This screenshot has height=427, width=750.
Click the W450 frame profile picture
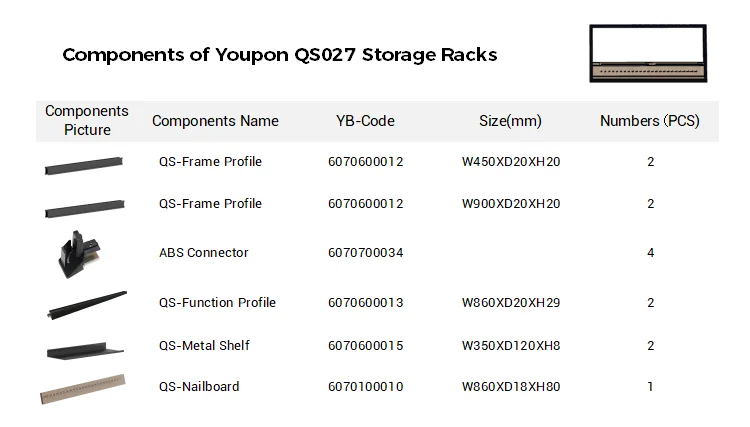pyautogui.click(x=83, y=165)
